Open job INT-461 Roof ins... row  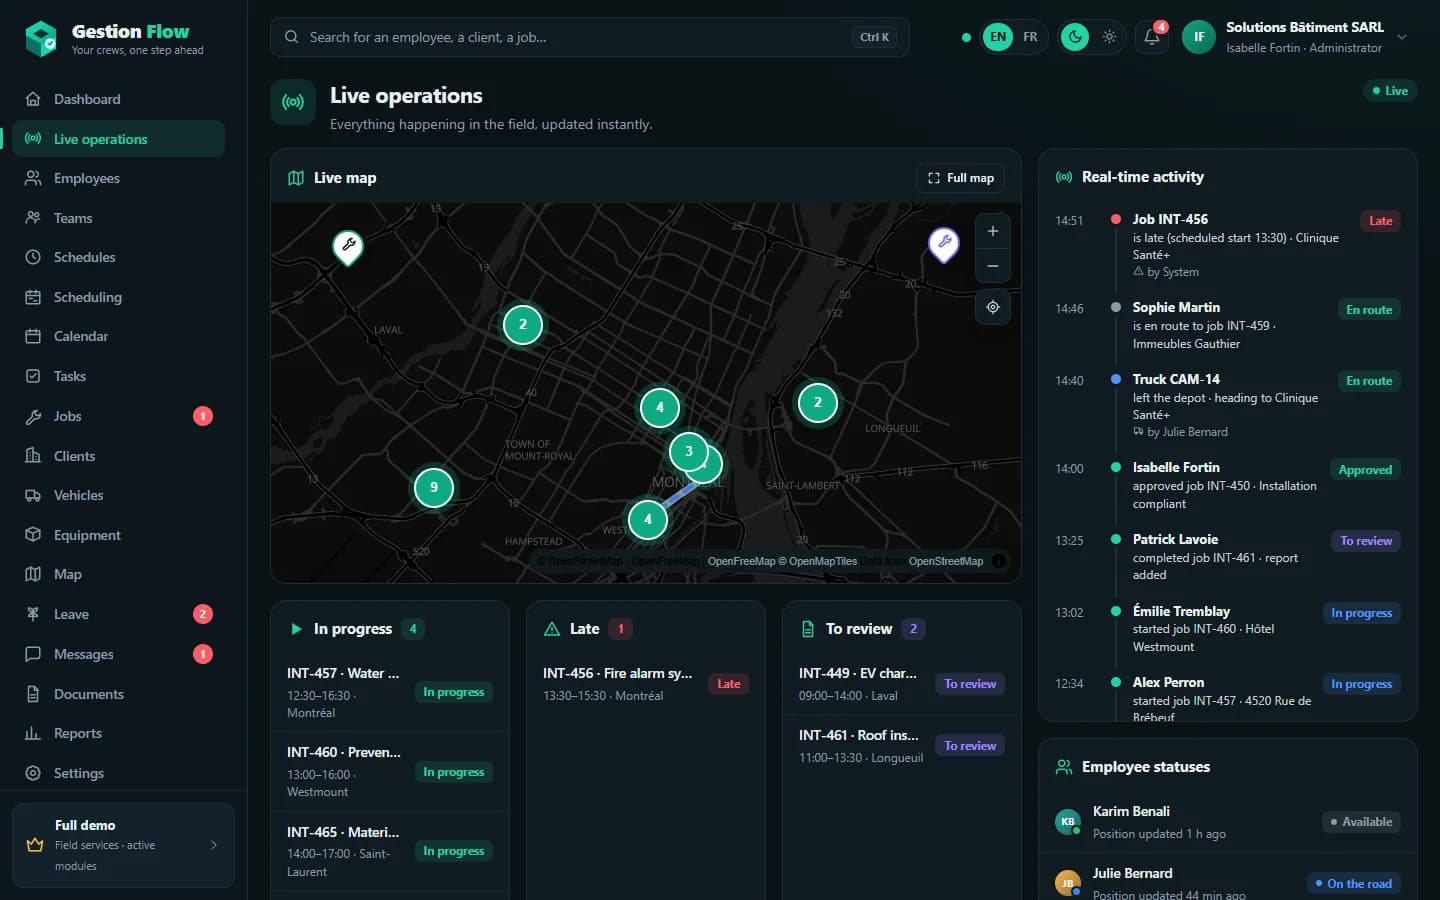click(x=901, y=746)
